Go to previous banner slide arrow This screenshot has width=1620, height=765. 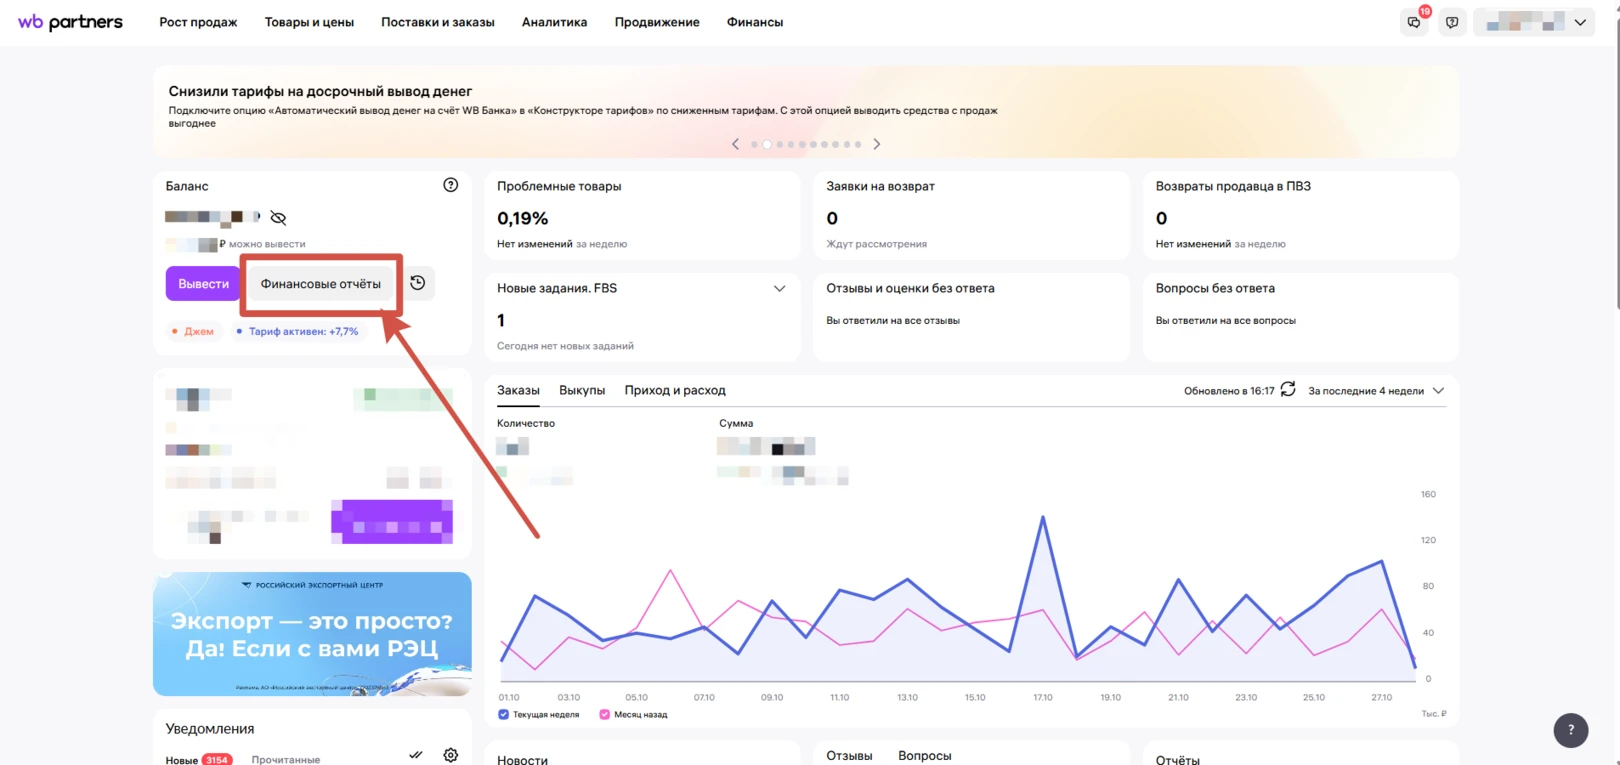pos(736,144)
